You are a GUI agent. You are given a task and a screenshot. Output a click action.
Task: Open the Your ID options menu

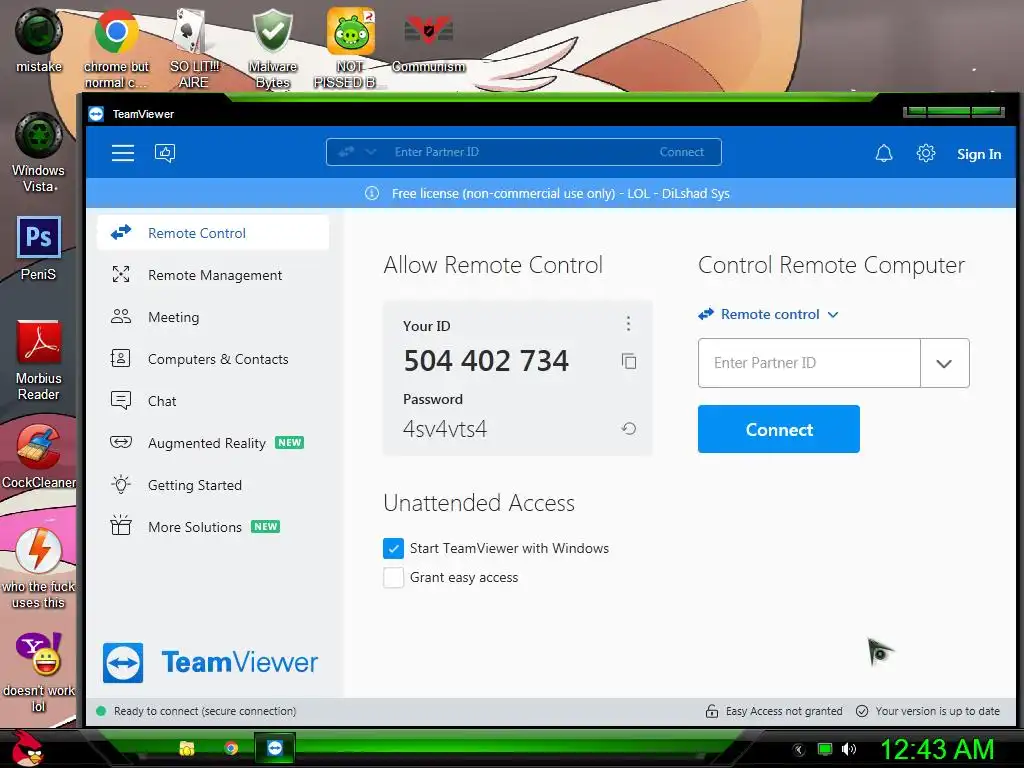coord(628,323)
